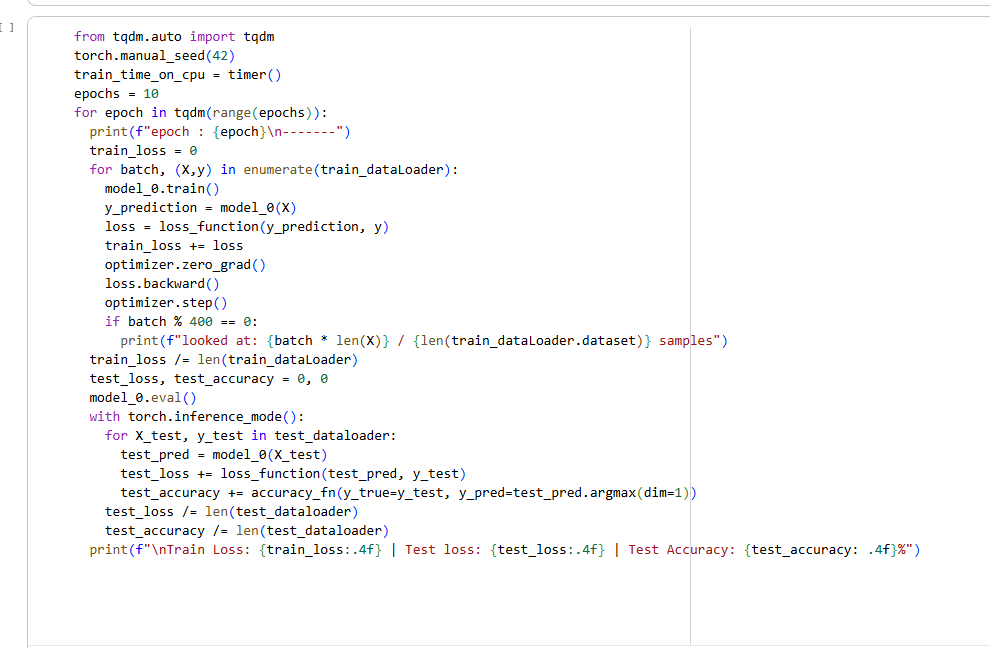Click the with torch.inference_mode() line
Viewport: 990px width, 648px height.
coord(196,417)
